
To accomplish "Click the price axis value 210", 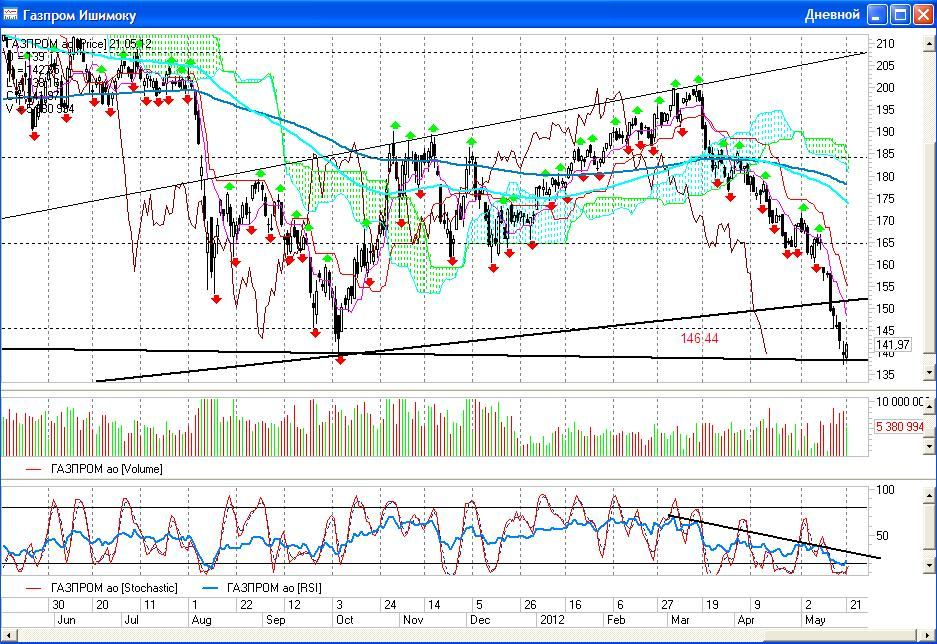I will [885, 44].
